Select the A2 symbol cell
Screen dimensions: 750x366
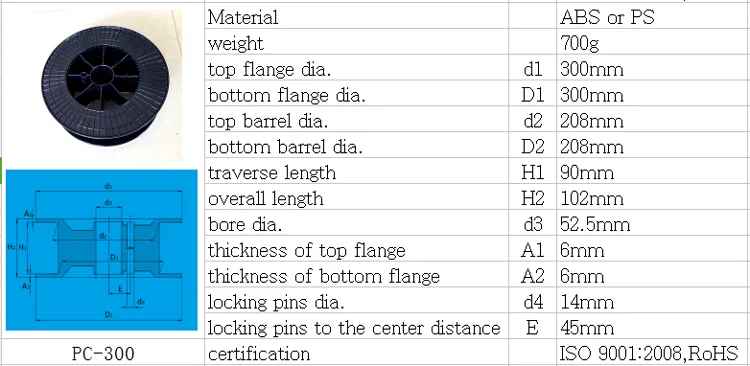533,276
